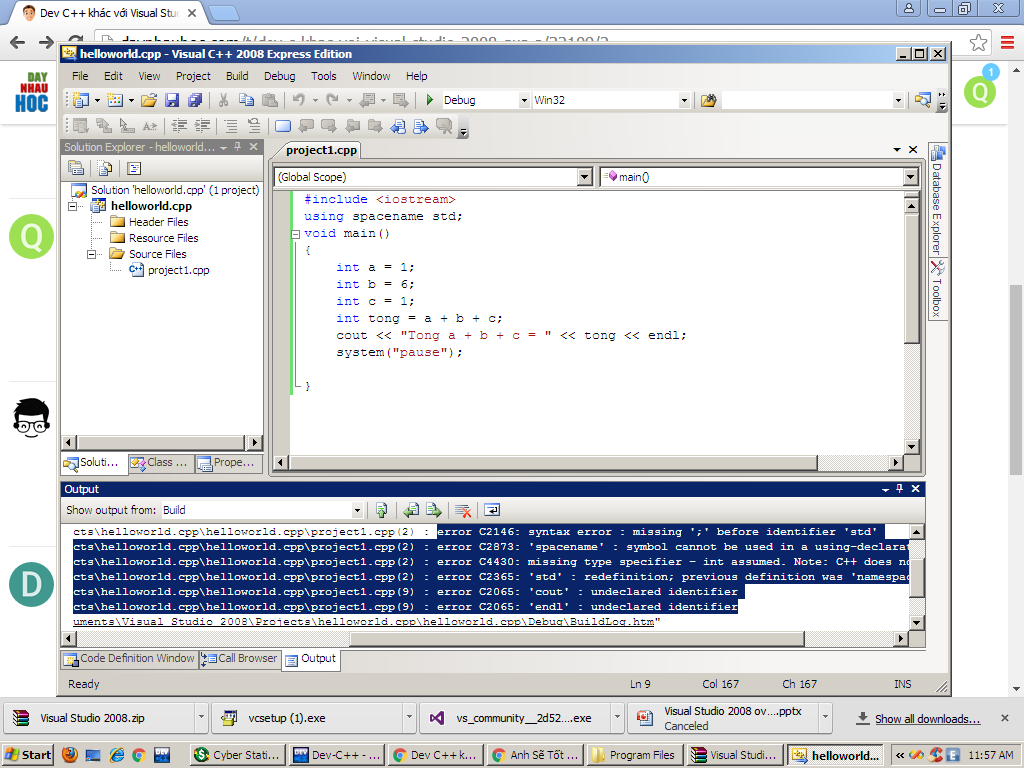Go to next message in Output panel
The height and width of the screenshot is (768, 1024).
(x=434, y=510)
